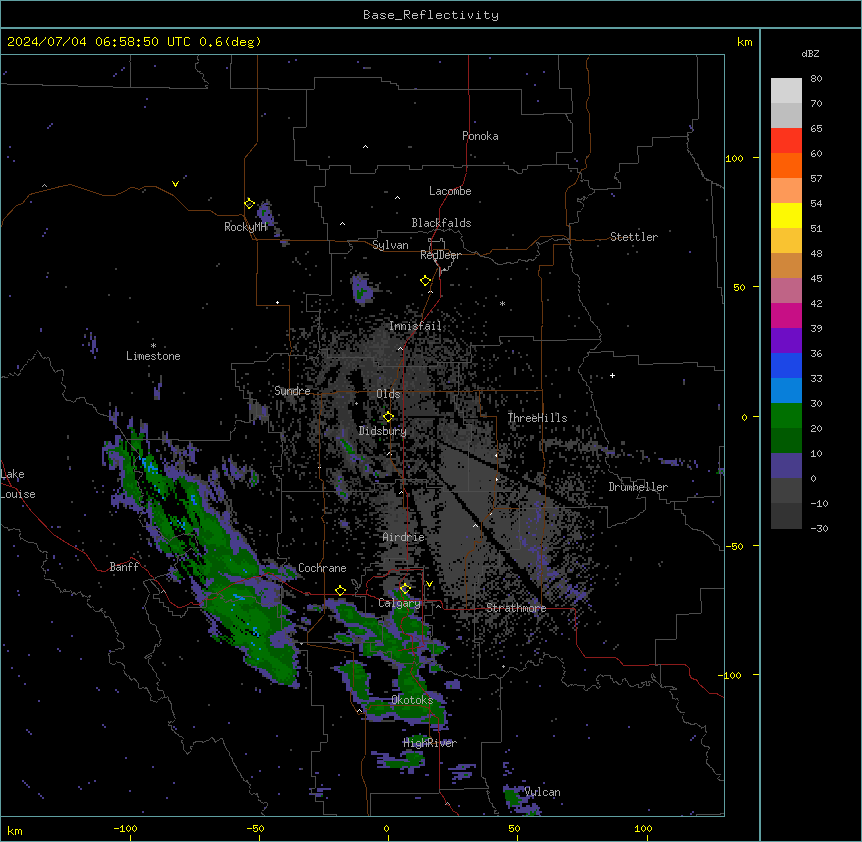The width and height of the screenshot is (862, 842).
Task: Click the Calgary city label
Action: [399, 603]
